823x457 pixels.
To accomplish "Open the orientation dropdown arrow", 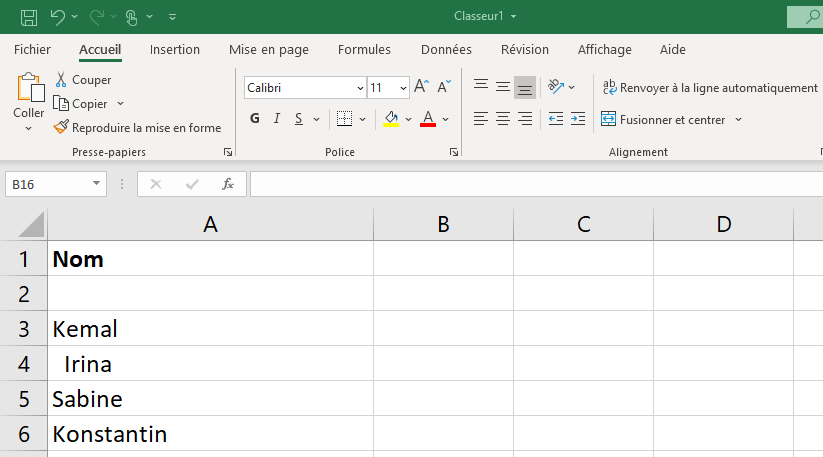I will [572, 88].
